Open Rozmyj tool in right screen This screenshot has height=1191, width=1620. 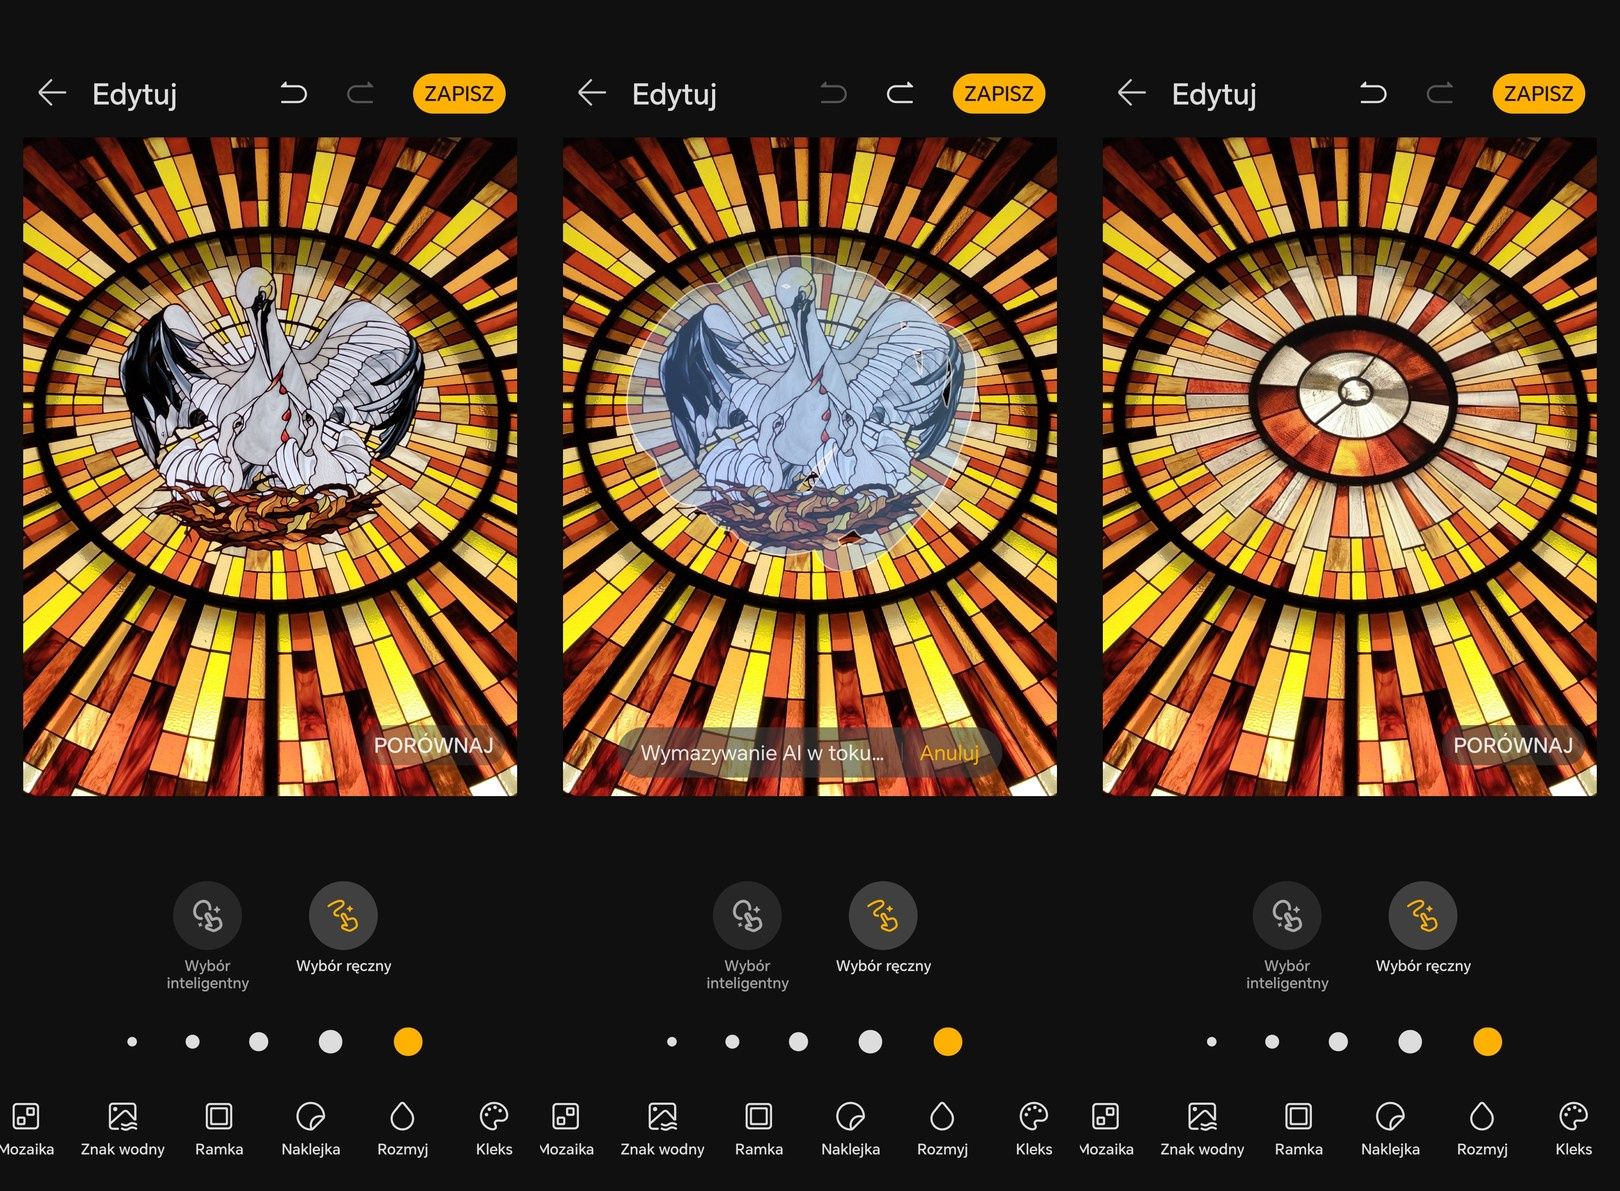pos(1482,1129)
